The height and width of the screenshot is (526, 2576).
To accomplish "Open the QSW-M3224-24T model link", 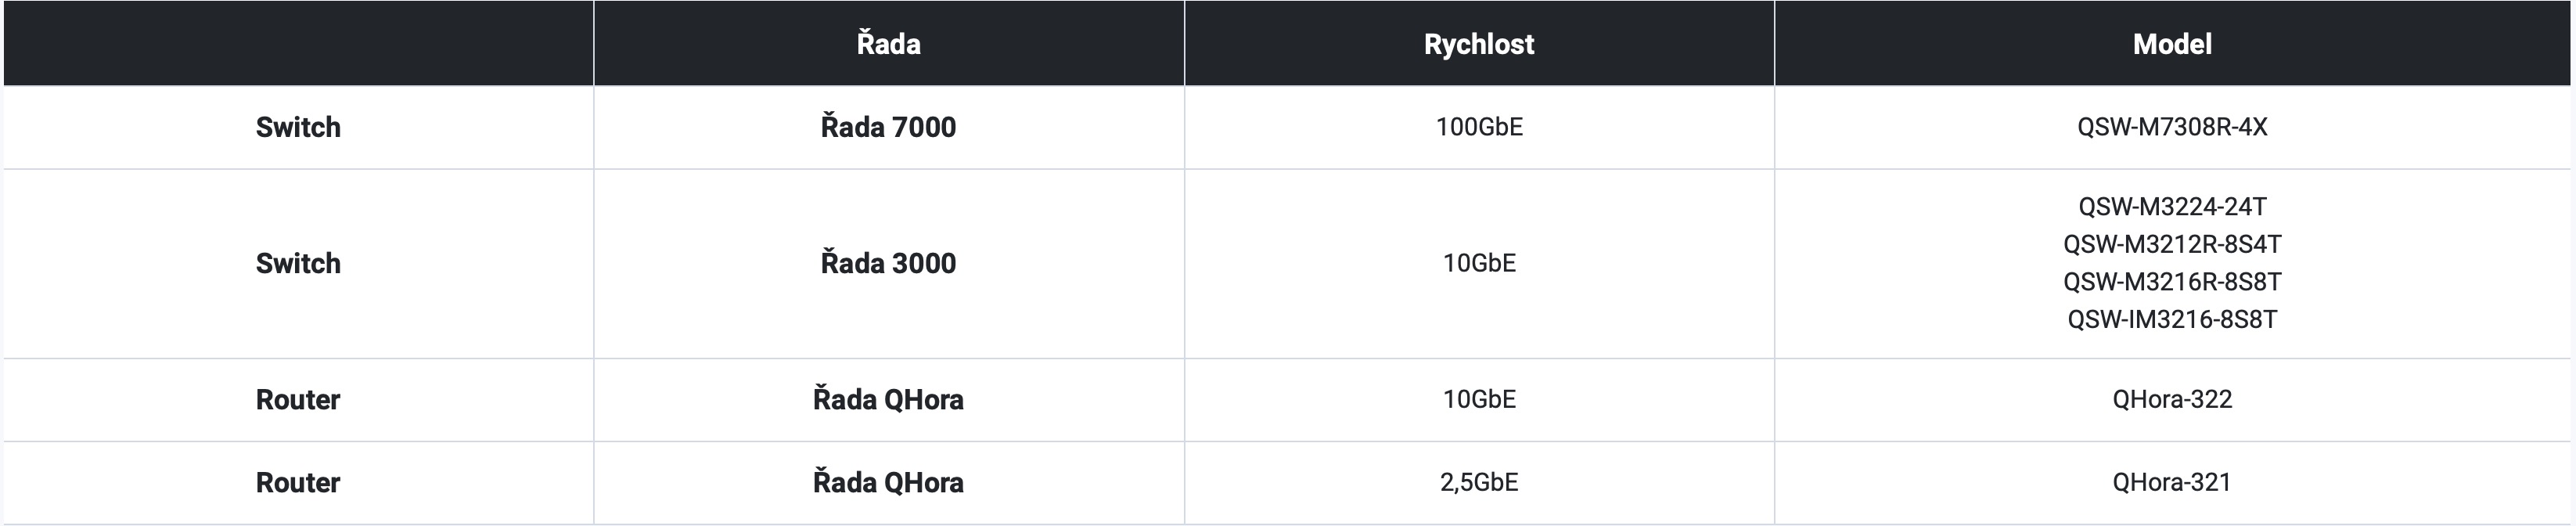I will (2171, 206).
